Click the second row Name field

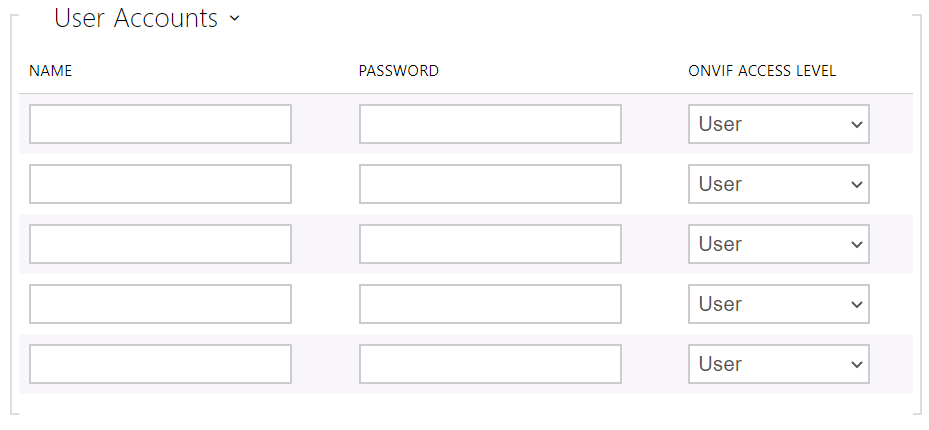click(160, 184)
